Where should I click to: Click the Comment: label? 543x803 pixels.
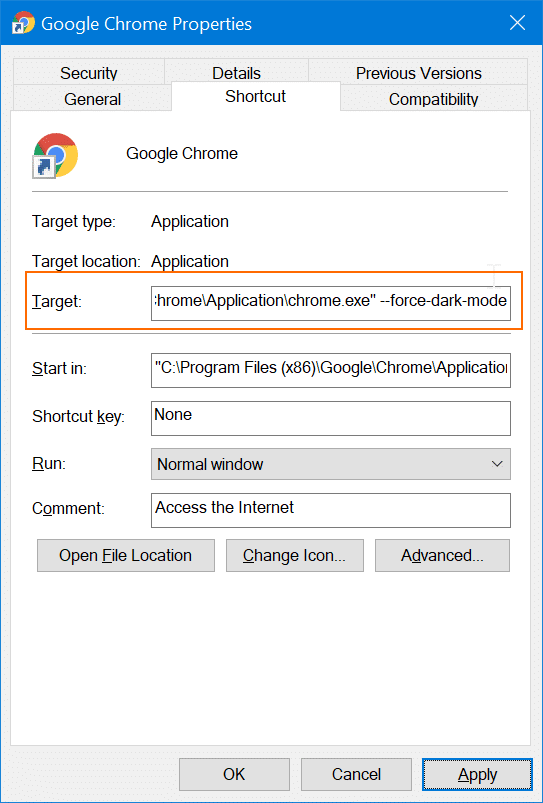68,509
